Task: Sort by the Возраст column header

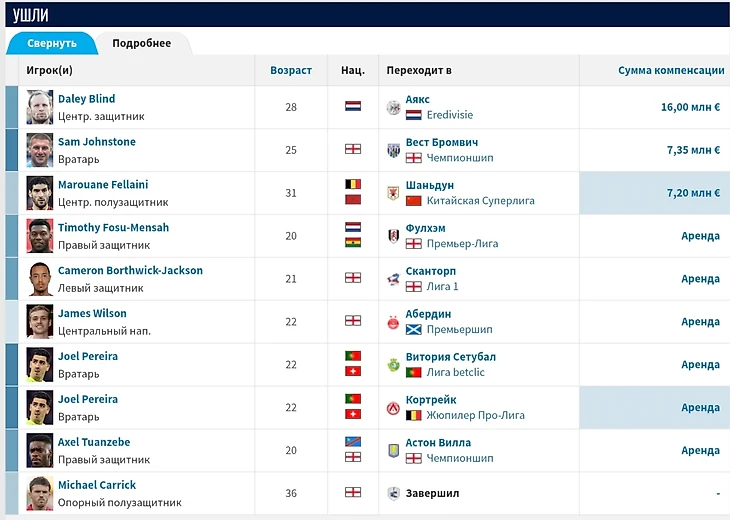Action: pos(291,71)
